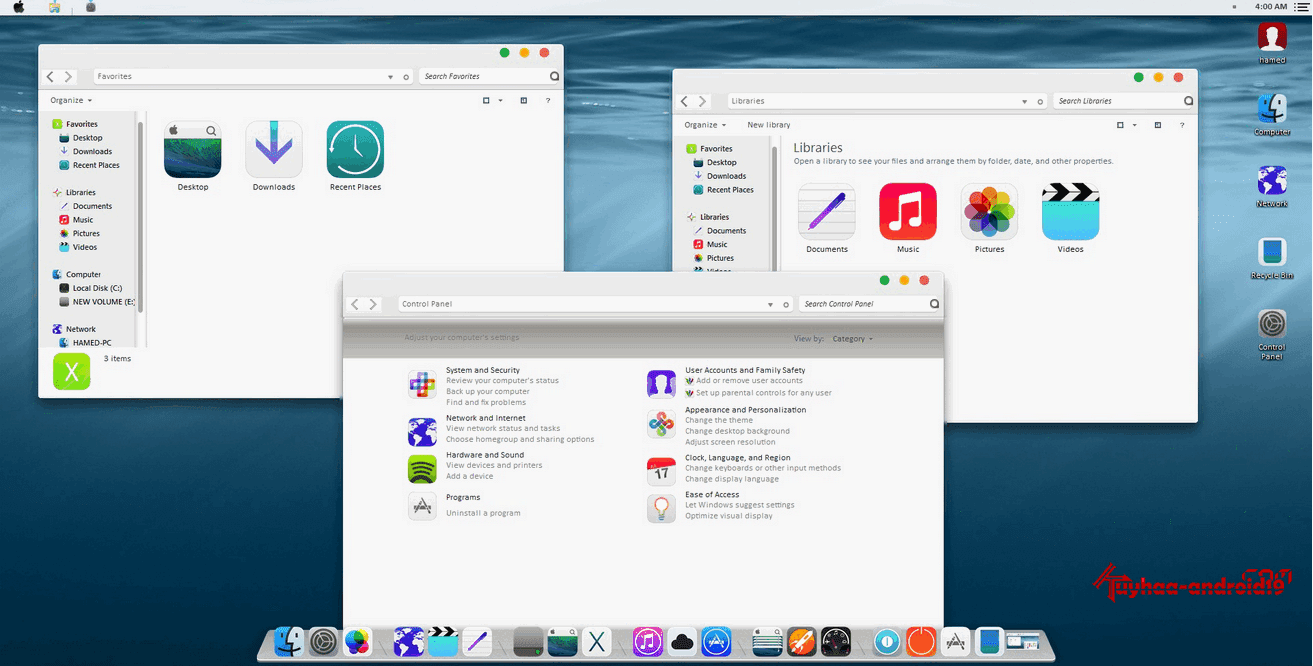
Task: Open the Dashboard gauge icon in dock
Action: click(835, 641)
